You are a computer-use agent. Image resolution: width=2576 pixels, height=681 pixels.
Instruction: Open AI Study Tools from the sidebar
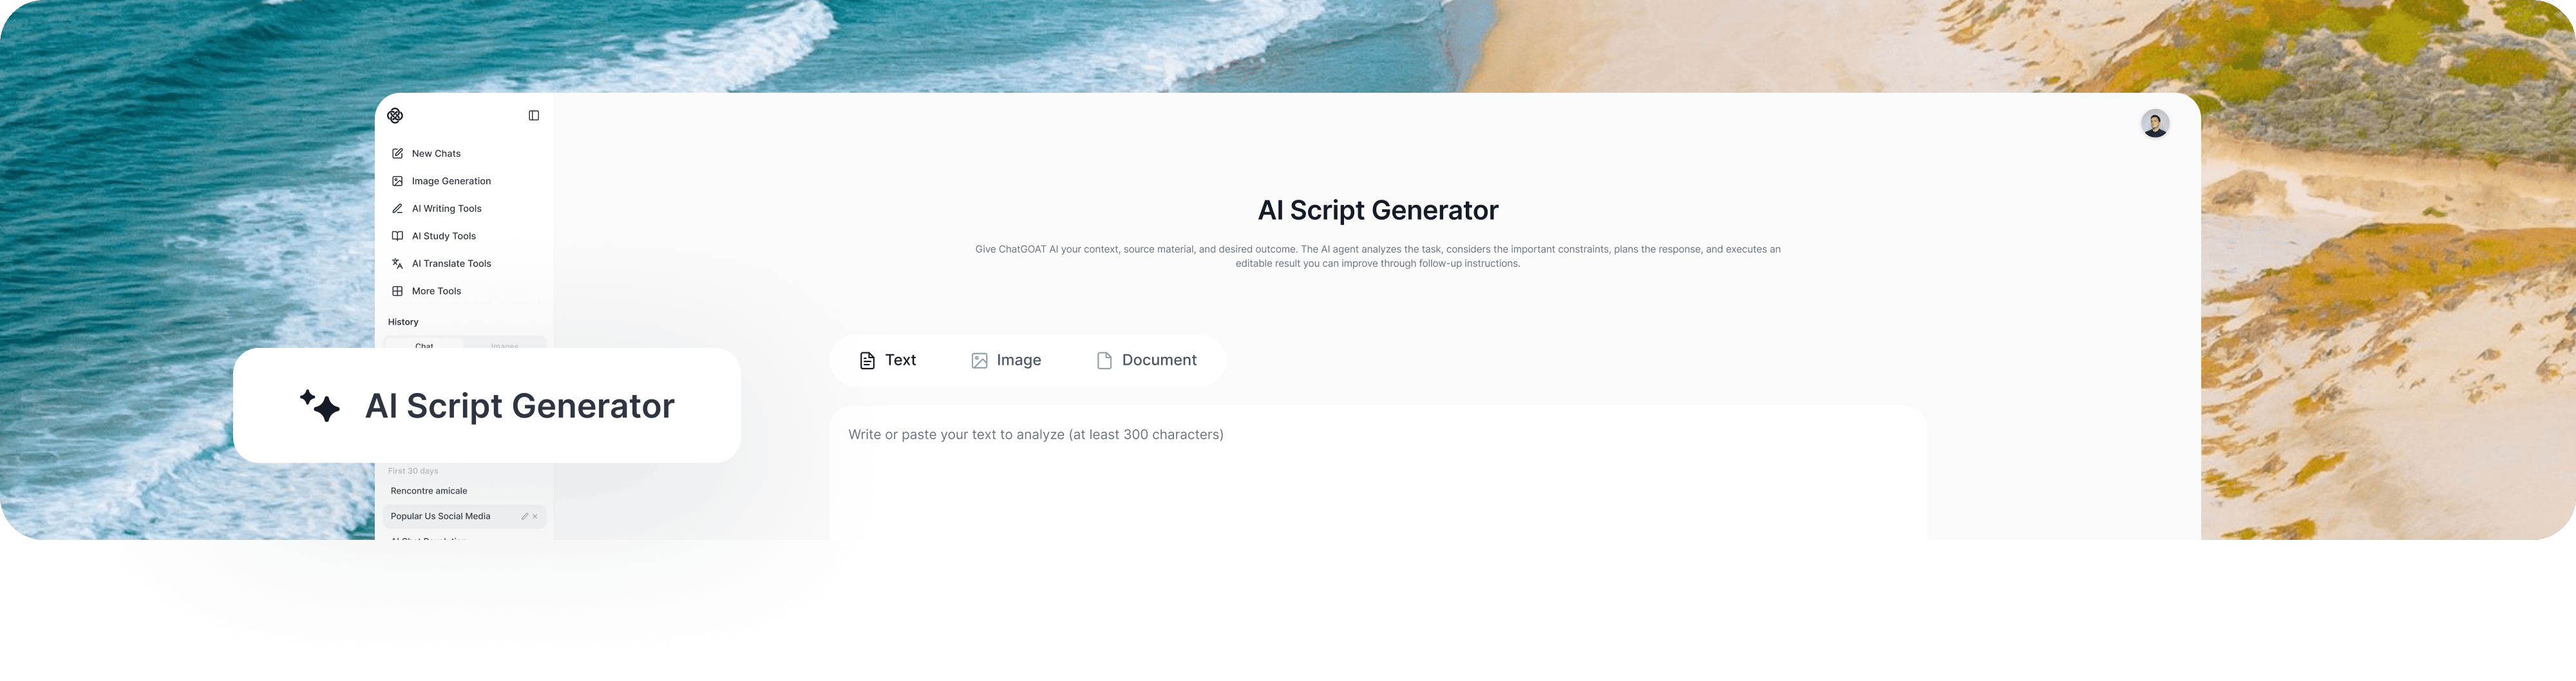pyautogui.click(x=444, y=236)
